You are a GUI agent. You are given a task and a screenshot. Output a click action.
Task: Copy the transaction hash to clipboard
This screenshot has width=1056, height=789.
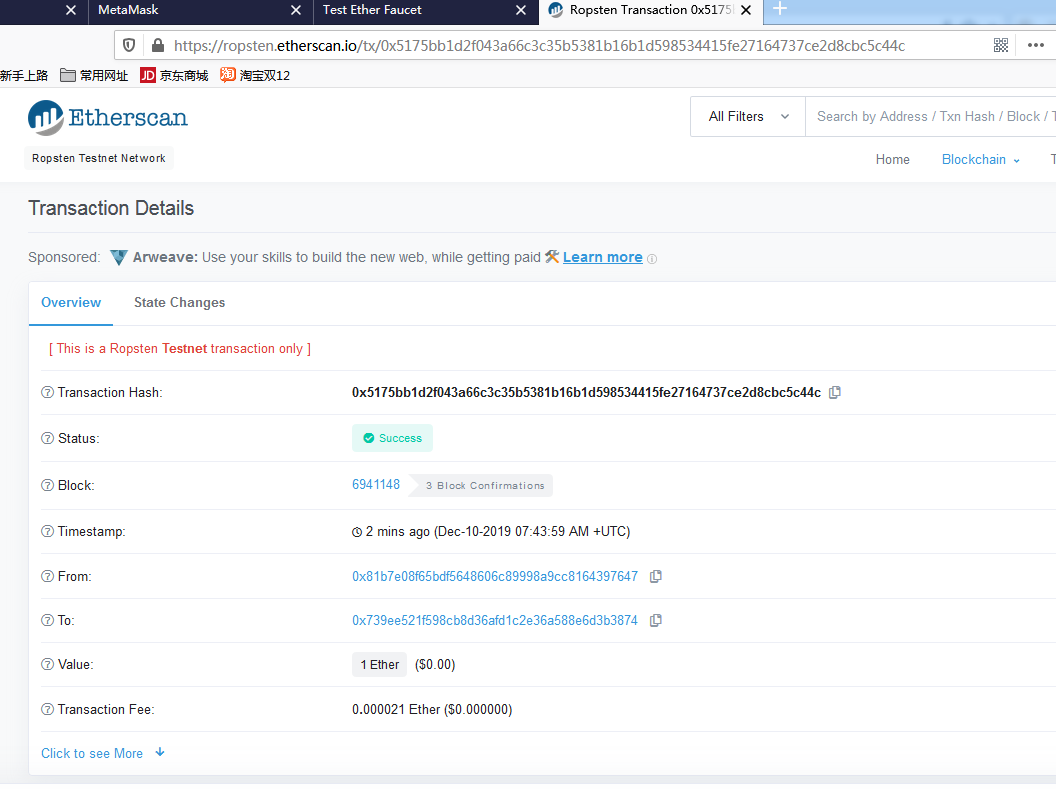click(834, 392)
